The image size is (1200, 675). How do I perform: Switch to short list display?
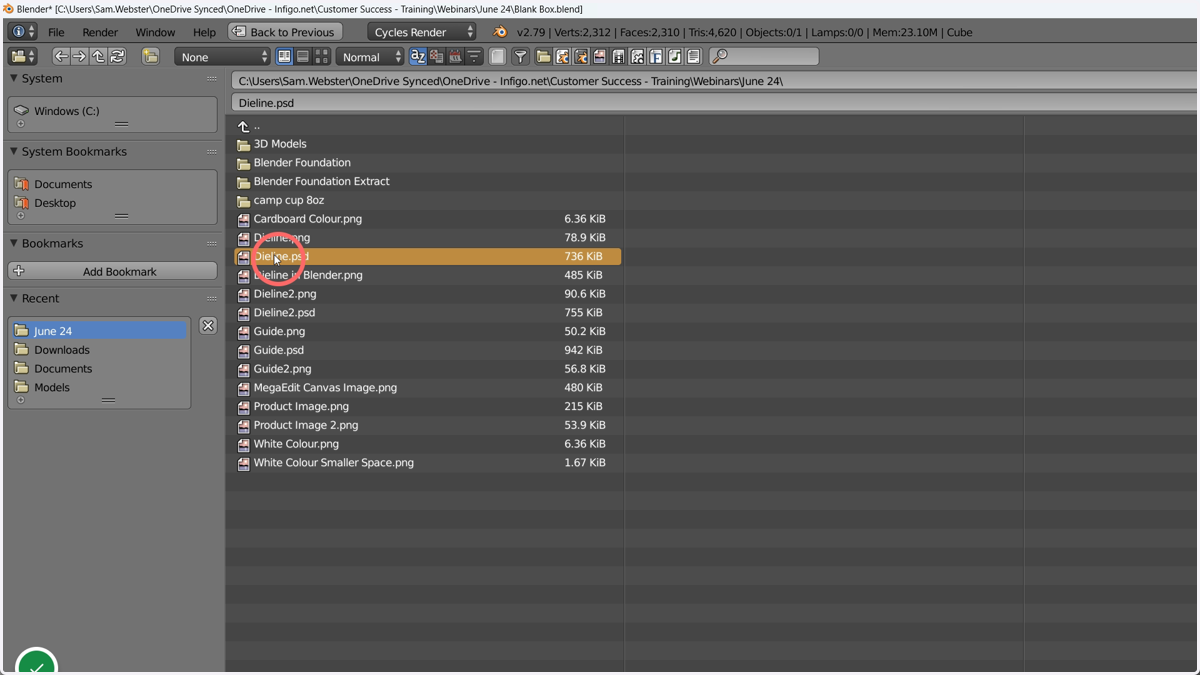pos(284,57)
